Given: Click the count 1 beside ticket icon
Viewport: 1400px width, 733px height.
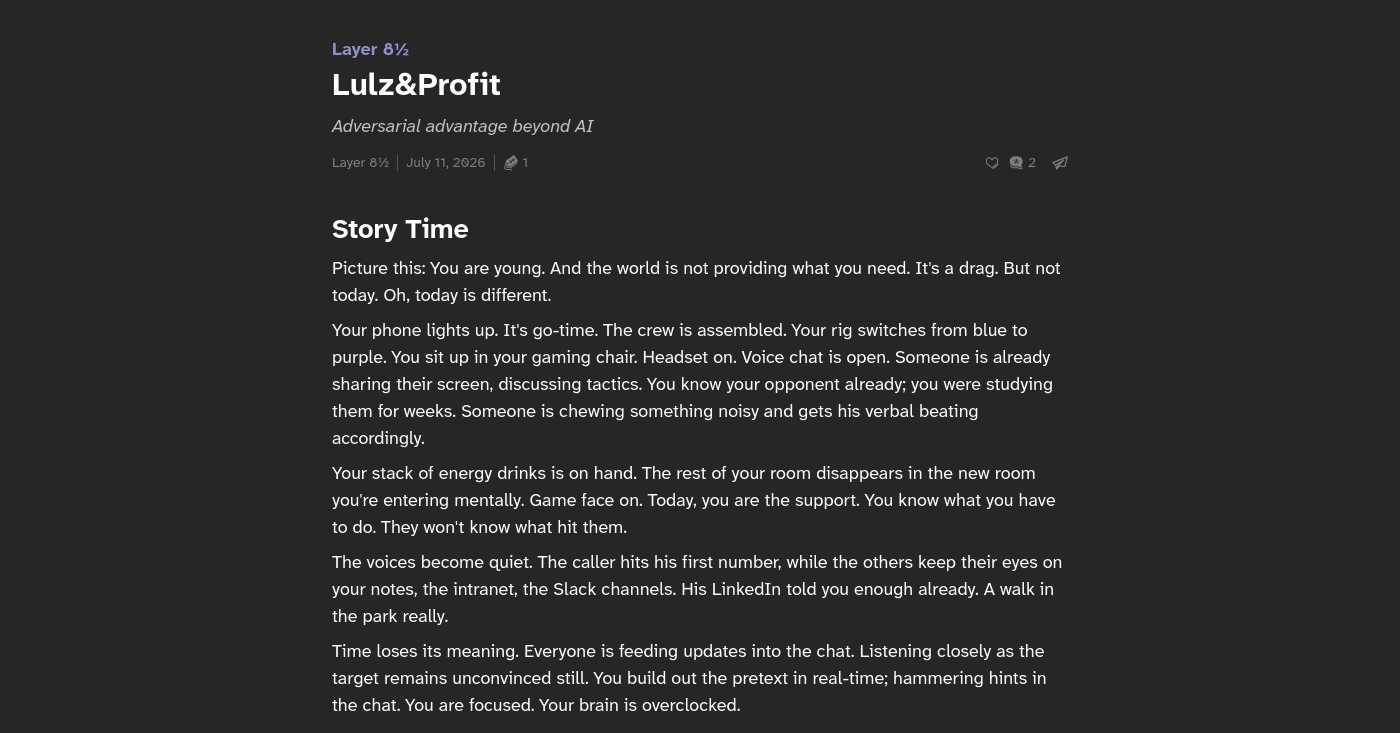Looking at the screenshot, I should tap(525, 163).
